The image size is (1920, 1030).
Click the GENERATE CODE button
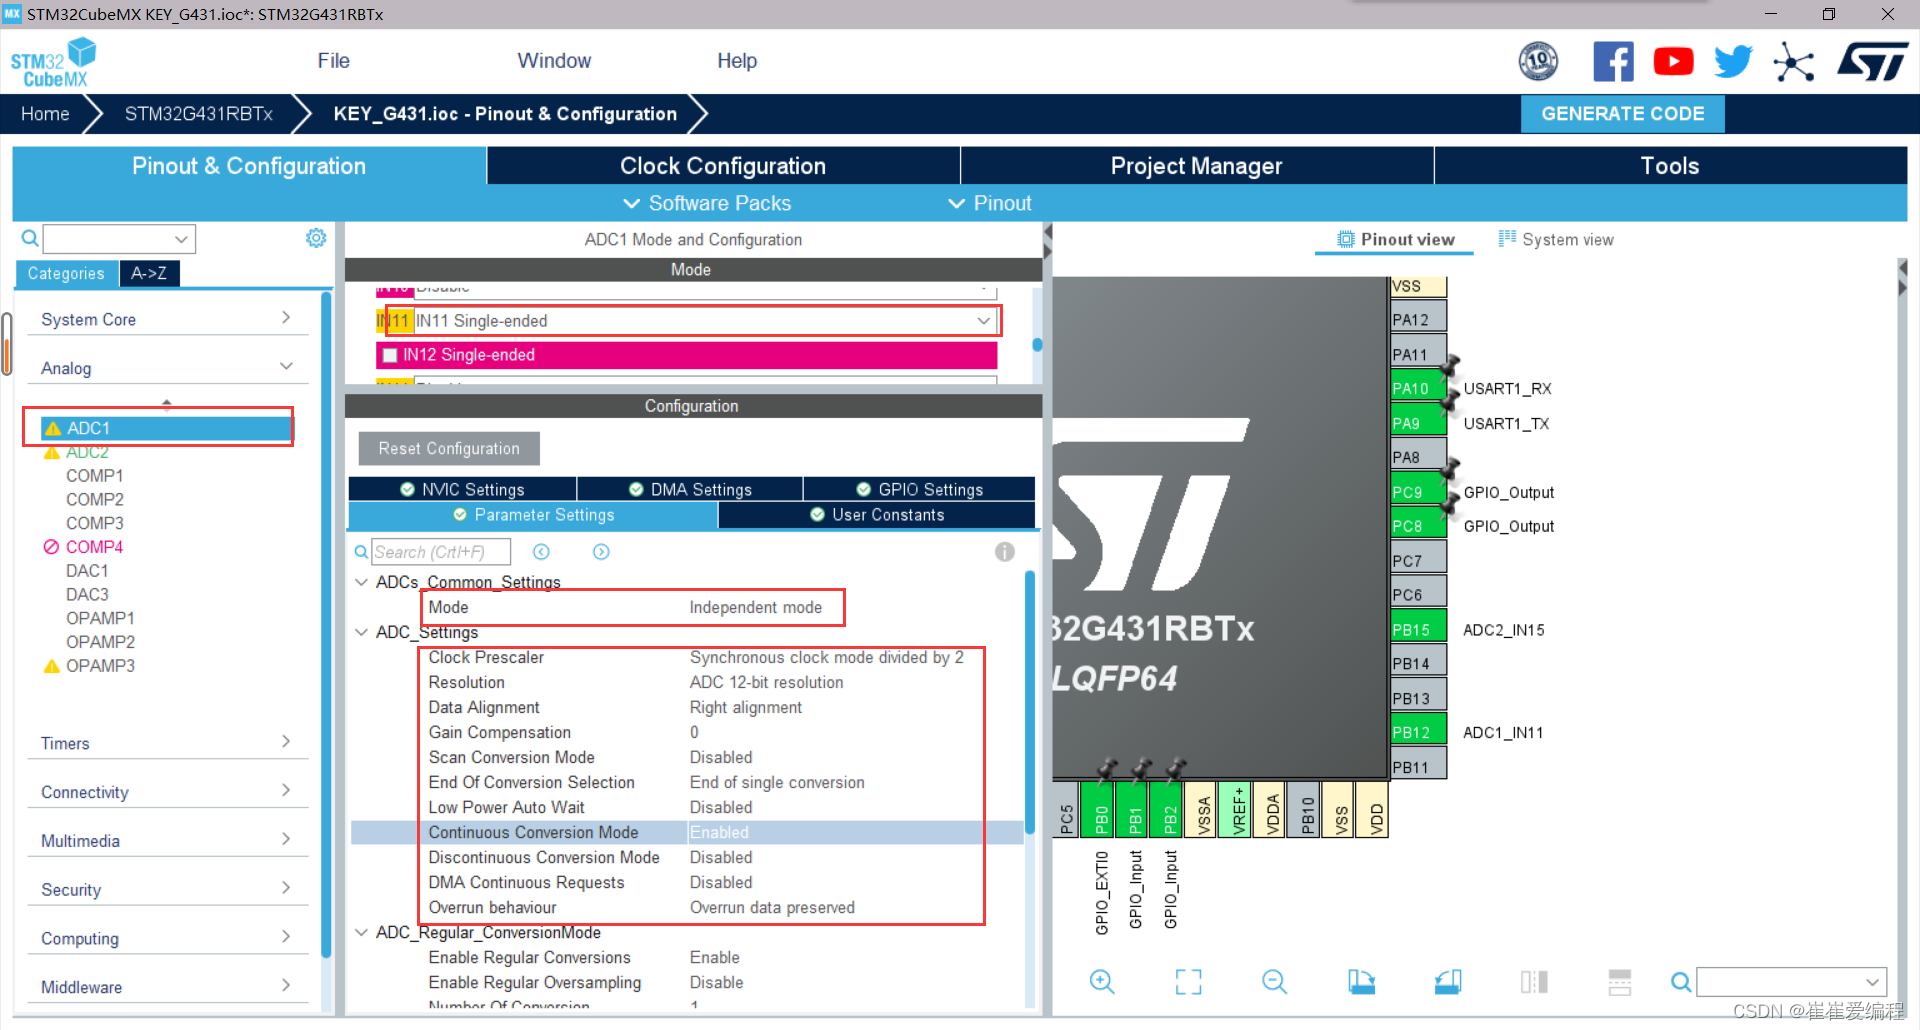1622,114
